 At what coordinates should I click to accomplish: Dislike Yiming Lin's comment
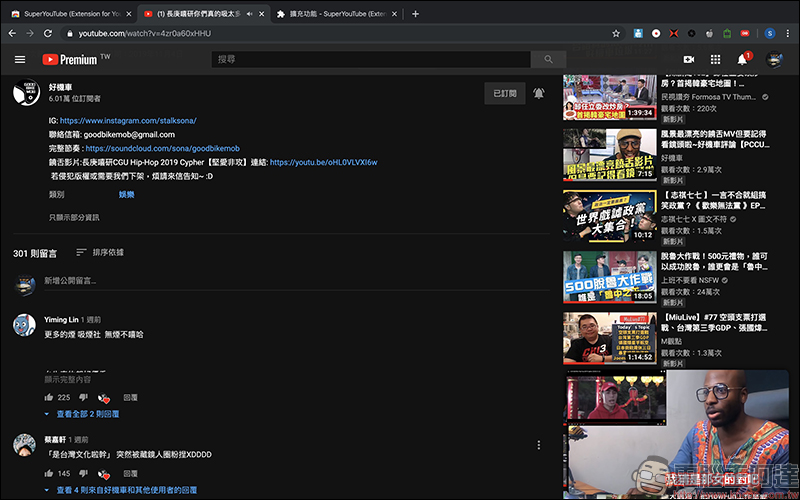click(x=83, y=397)
